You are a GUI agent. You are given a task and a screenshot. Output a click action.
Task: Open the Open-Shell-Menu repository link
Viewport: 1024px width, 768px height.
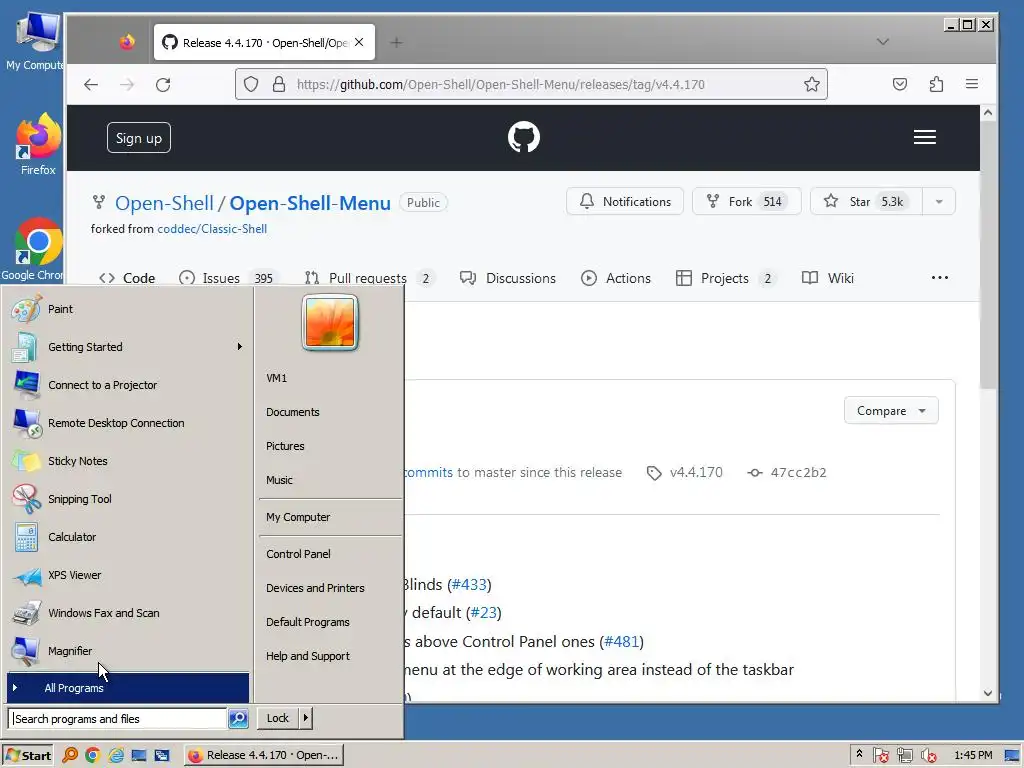(310, 203)
